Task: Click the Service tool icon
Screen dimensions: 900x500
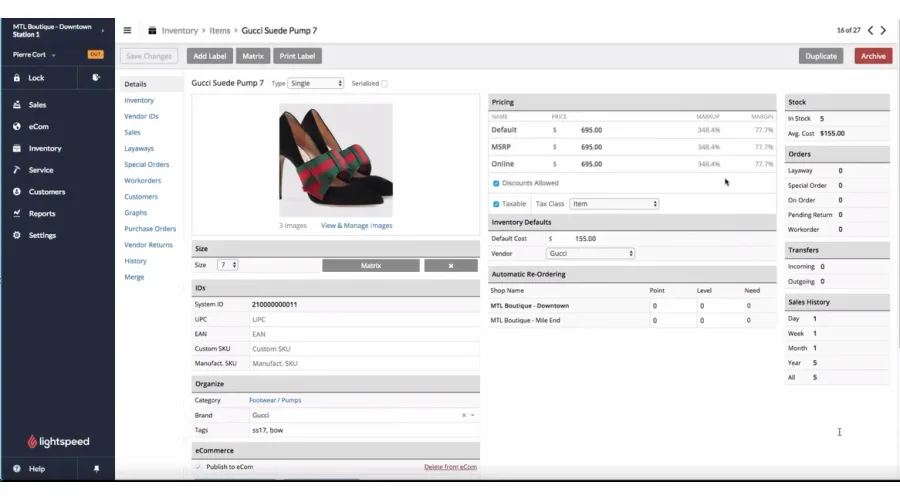Action: coord(17,170)
